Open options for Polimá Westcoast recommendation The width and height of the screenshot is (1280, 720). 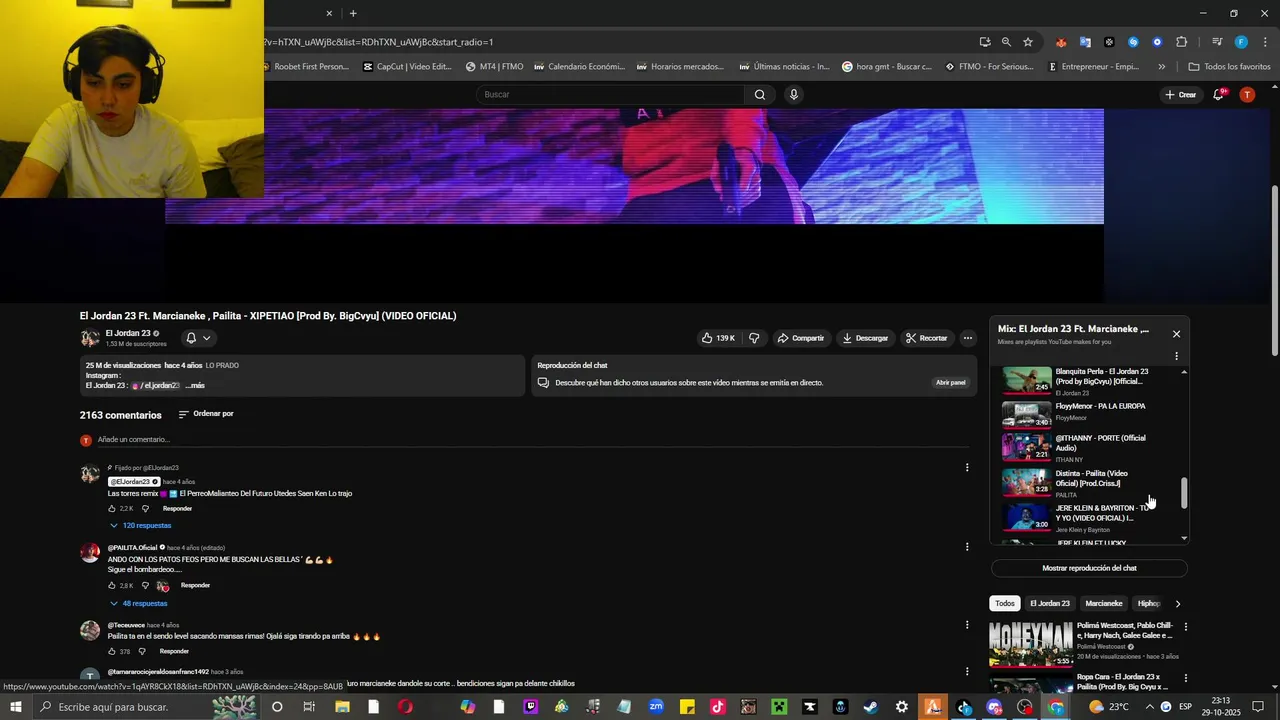coord(1186,628)
